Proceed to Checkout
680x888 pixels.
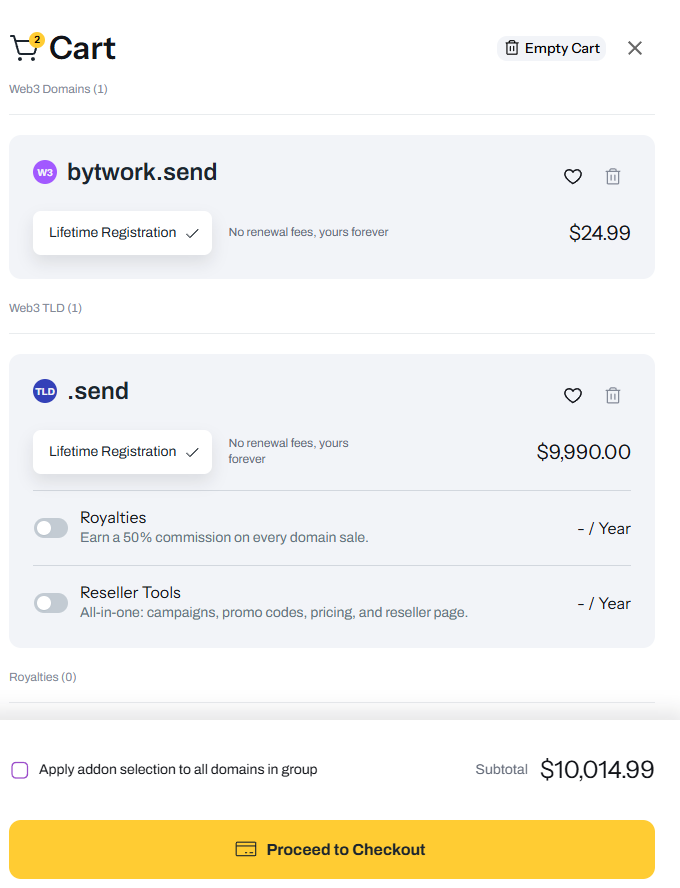click(x=332, y=850)
